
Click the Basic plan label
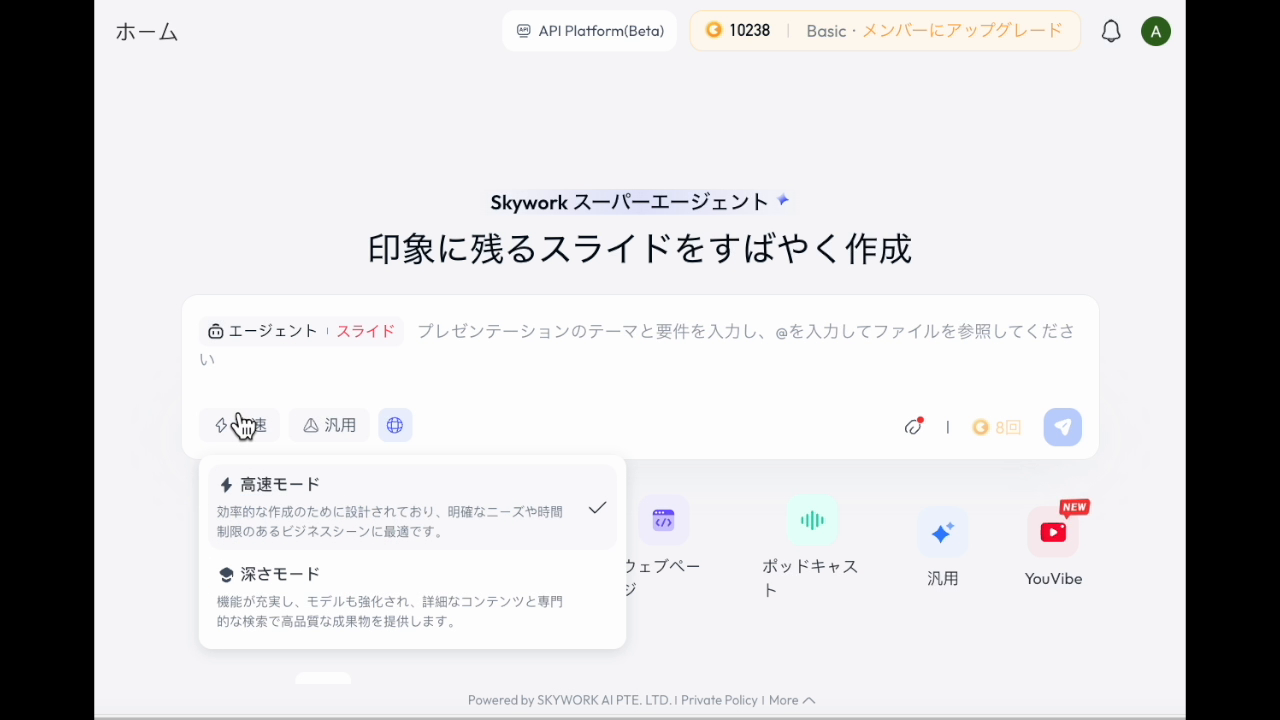[826, 31]
